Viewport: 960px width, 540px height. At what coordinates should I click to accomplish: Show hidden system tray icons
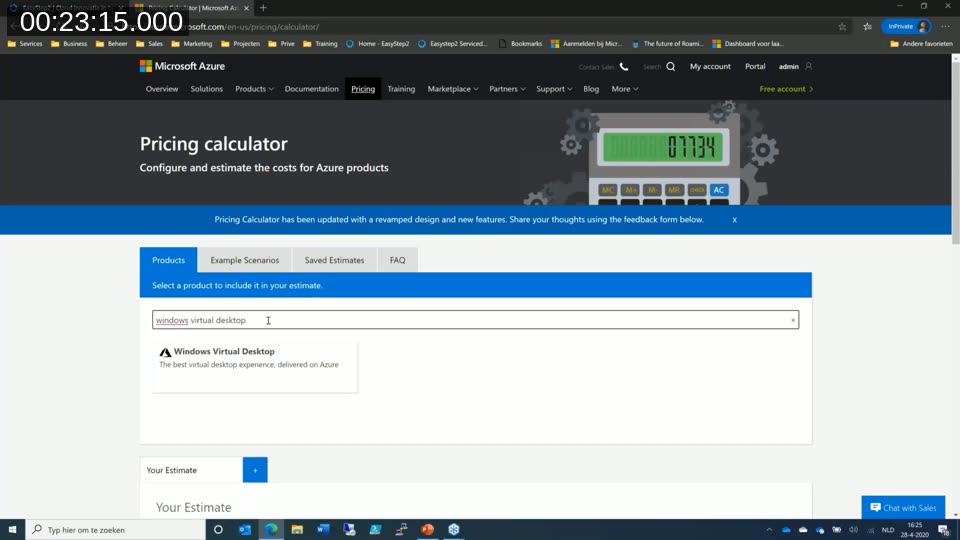[770, 530]
